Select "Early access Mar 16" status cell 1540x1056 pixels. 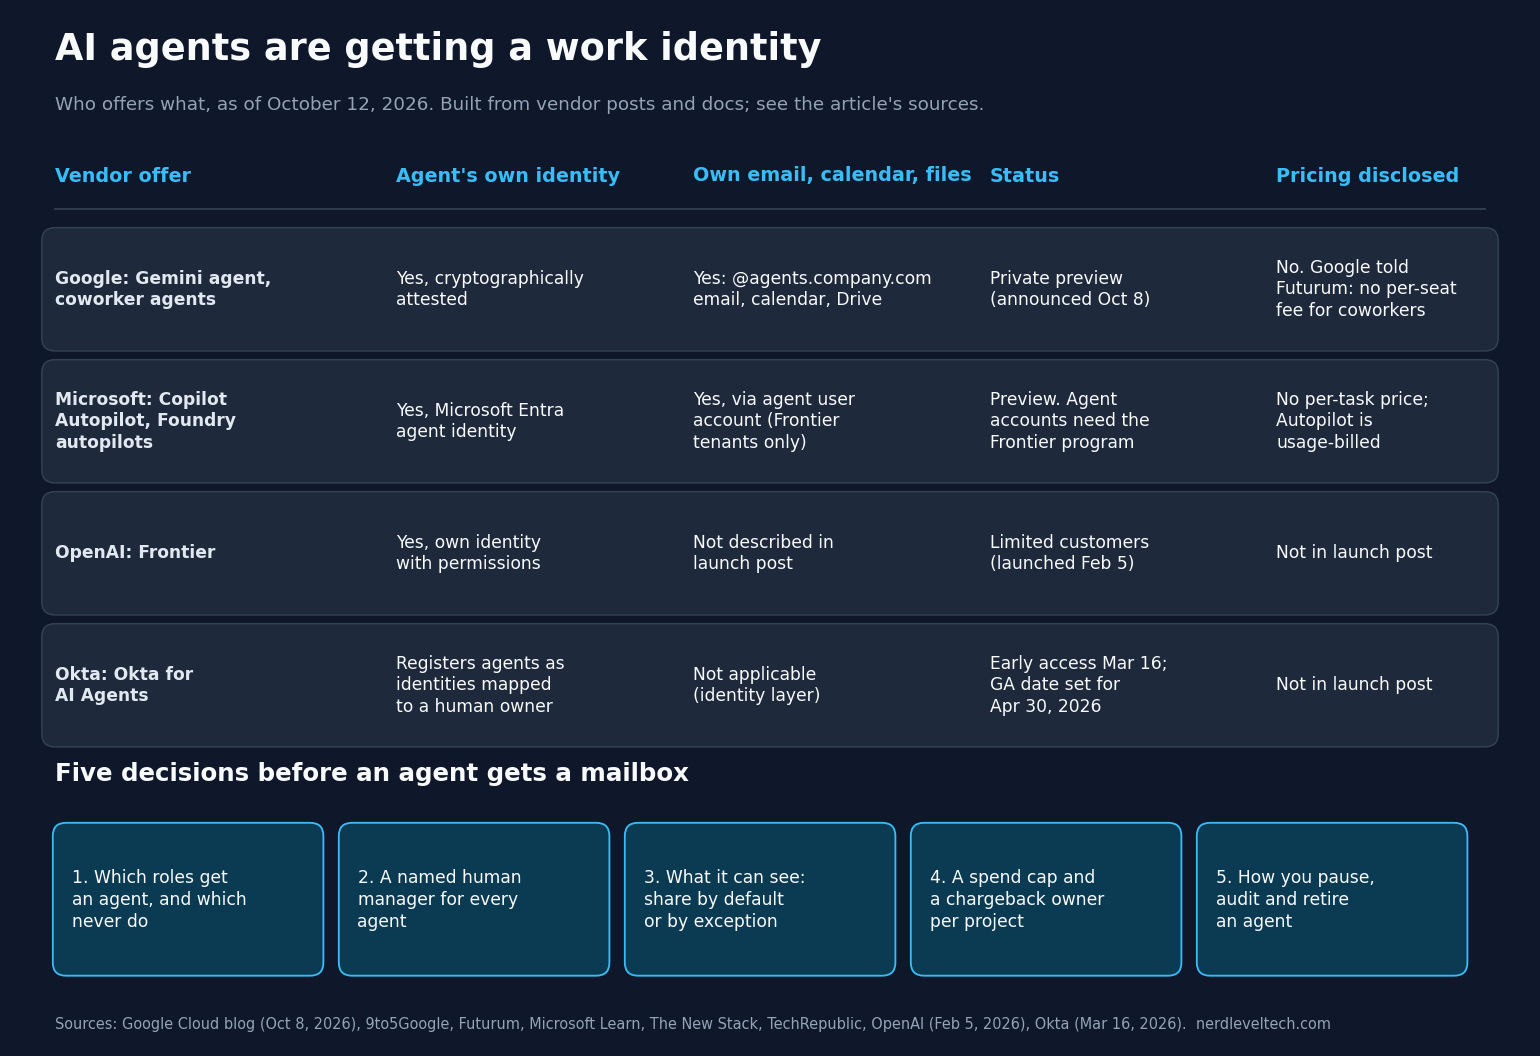[1079, 685]
